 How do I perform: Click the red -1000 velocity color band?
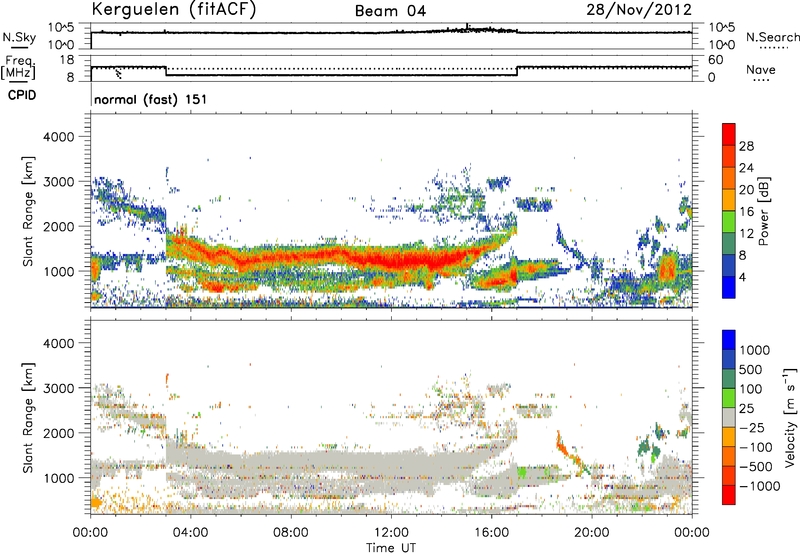click(x=729, y=495)
